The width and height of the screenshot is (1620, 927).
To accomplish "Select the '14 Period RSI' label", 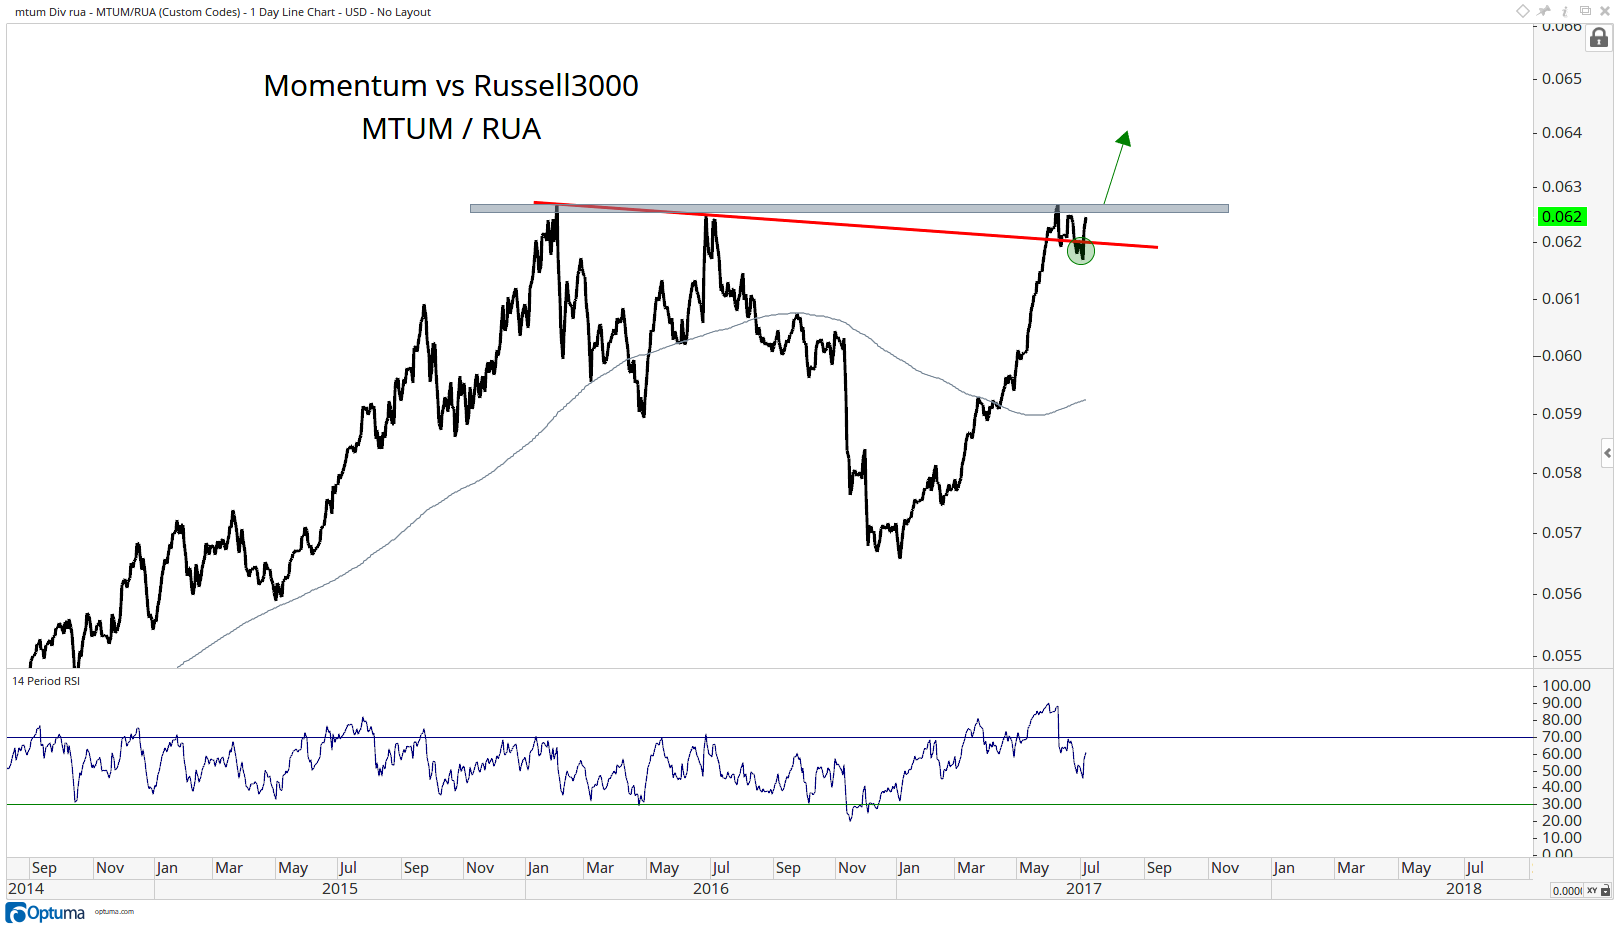I will click(x=46, y=681).
